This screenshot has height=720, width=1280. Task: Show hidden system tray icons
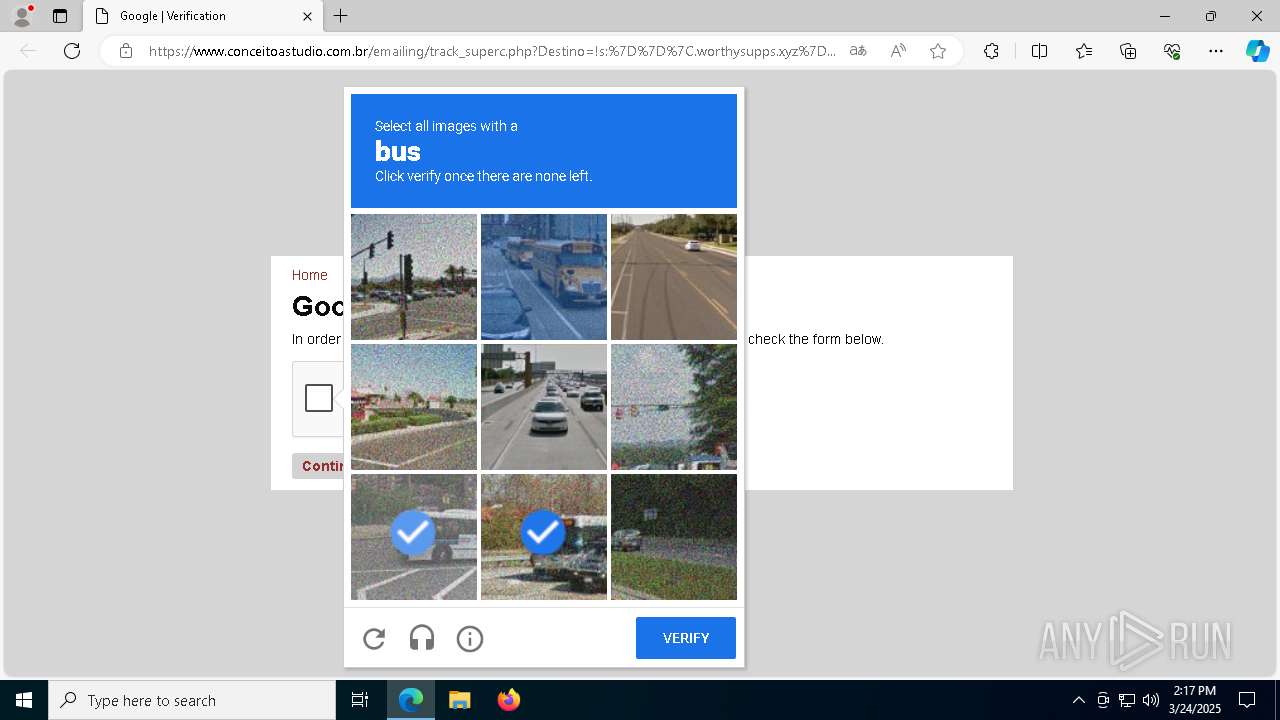click(x=1078, y=700)
